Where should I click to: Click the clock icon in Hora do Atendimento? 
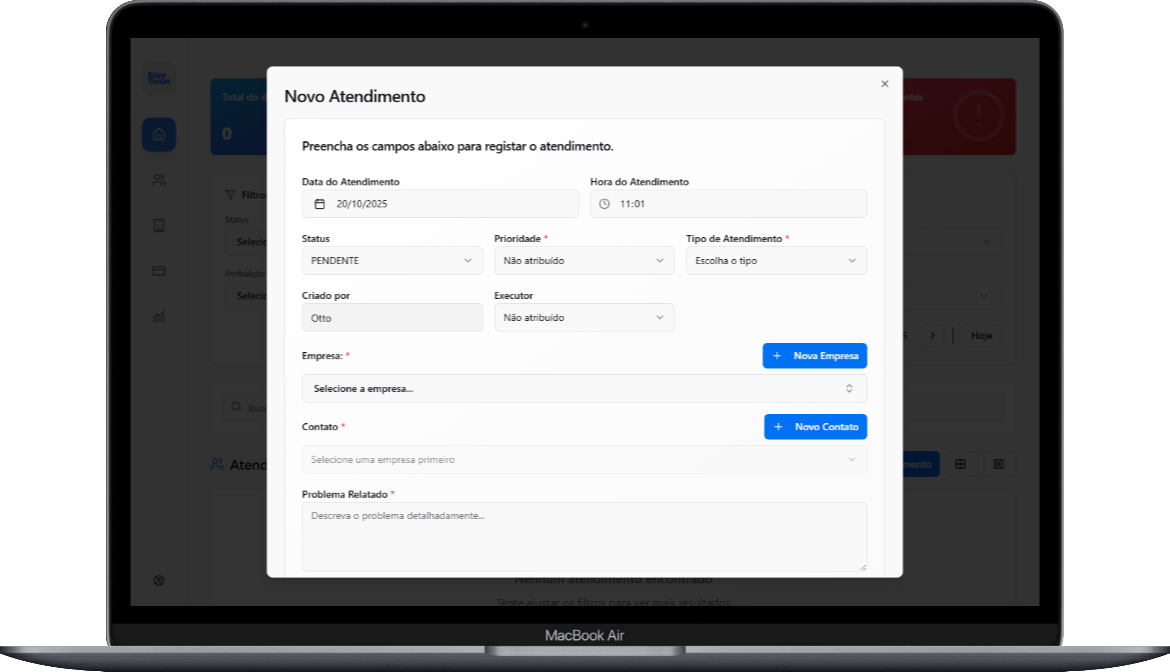[x=604, y=204]
